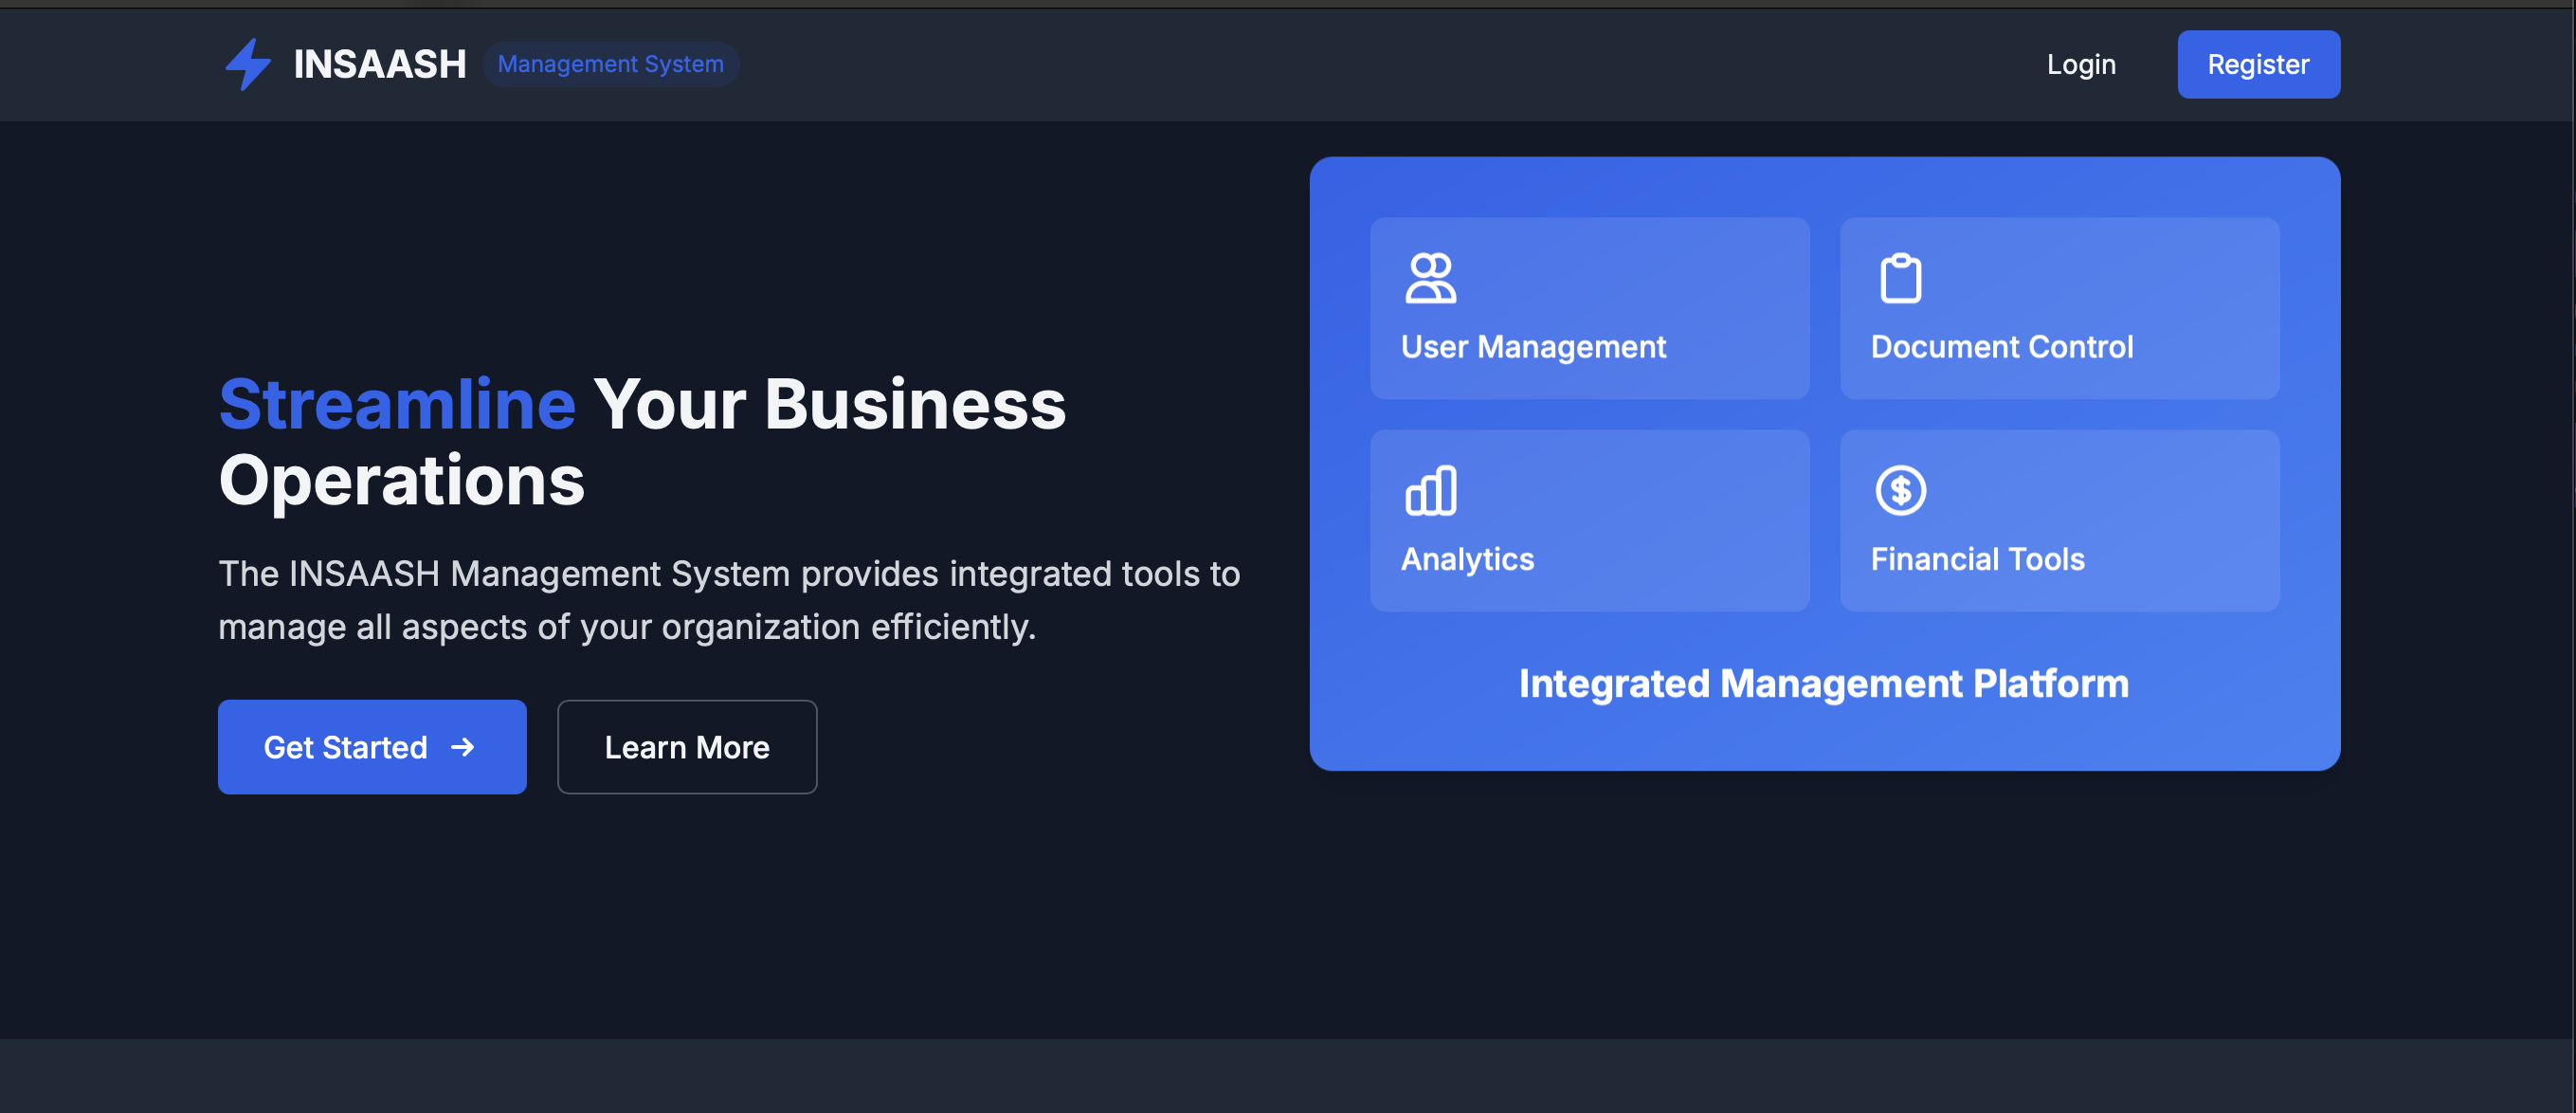Click the Register button
2576x1113 pixels.
click(2258, 64)
